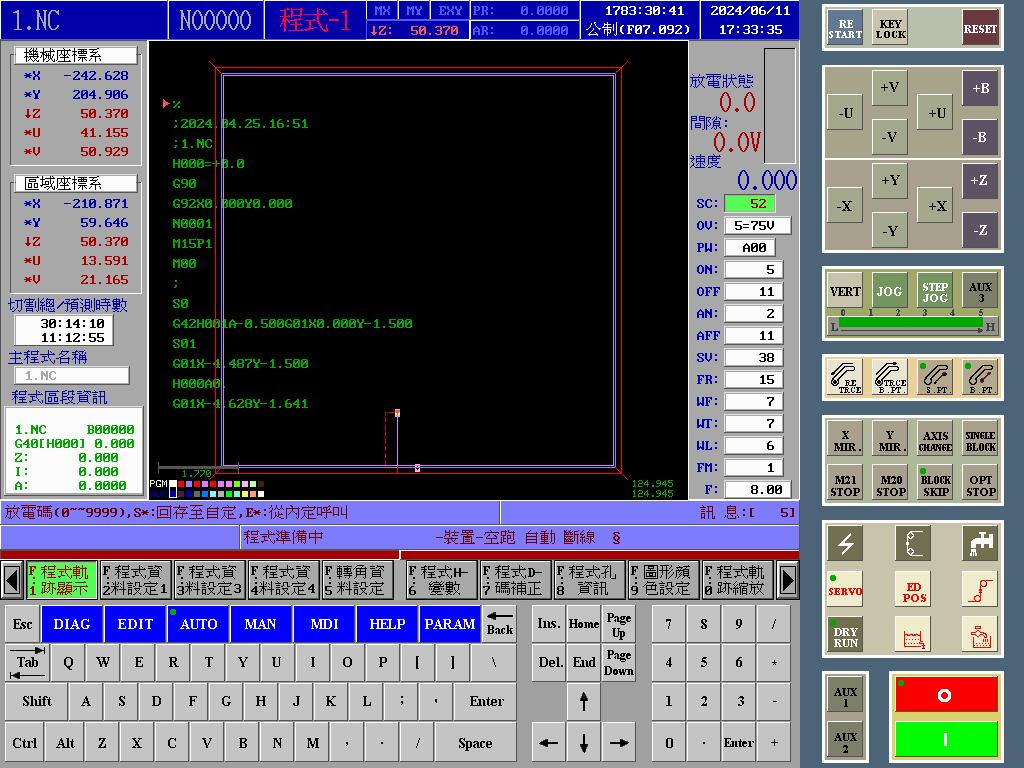
Task: Click the wire feed roller icon
Action: coord(914,543)
